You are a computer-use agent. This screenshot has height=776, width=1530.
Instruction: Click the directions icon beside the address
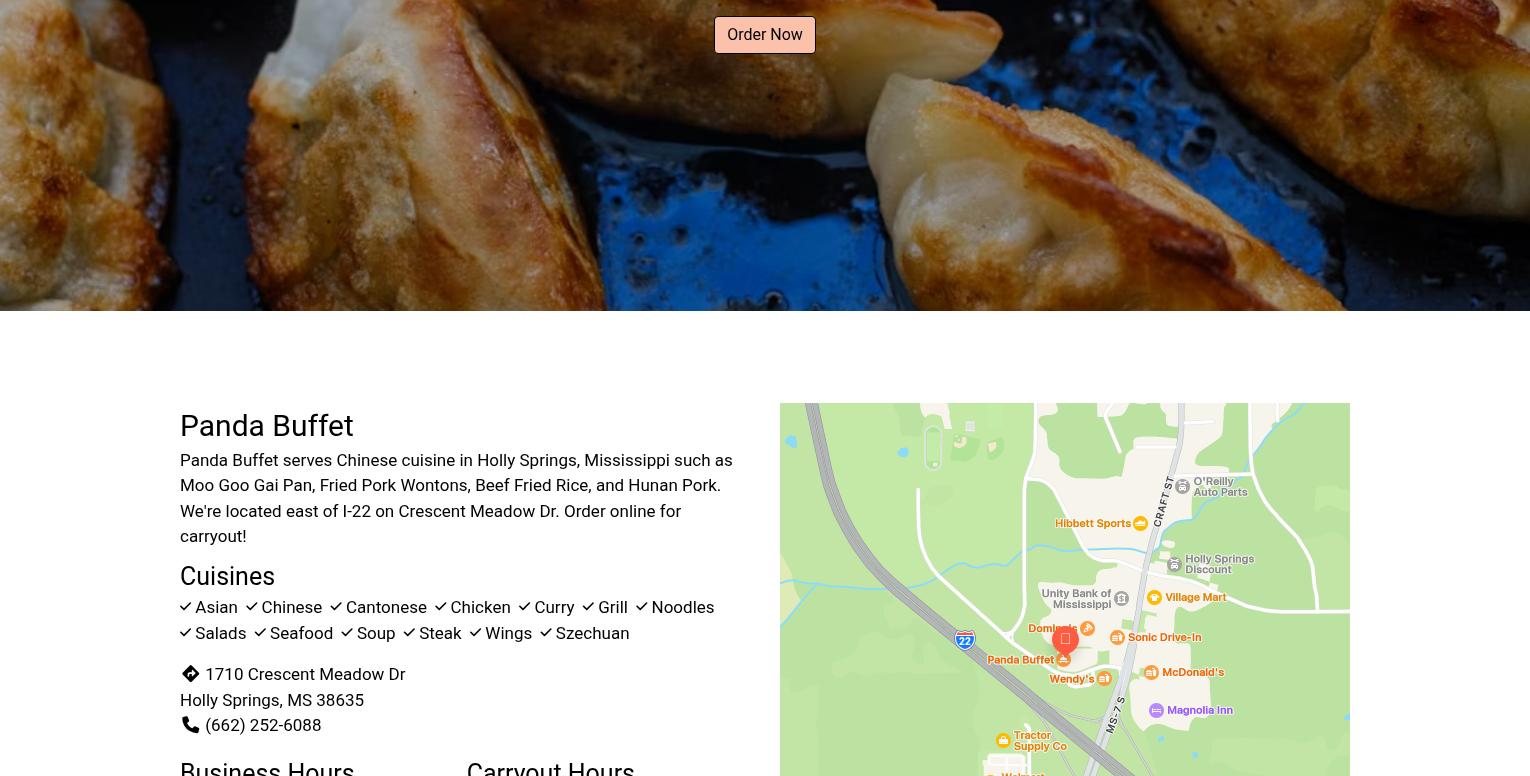tap(190, 674)
